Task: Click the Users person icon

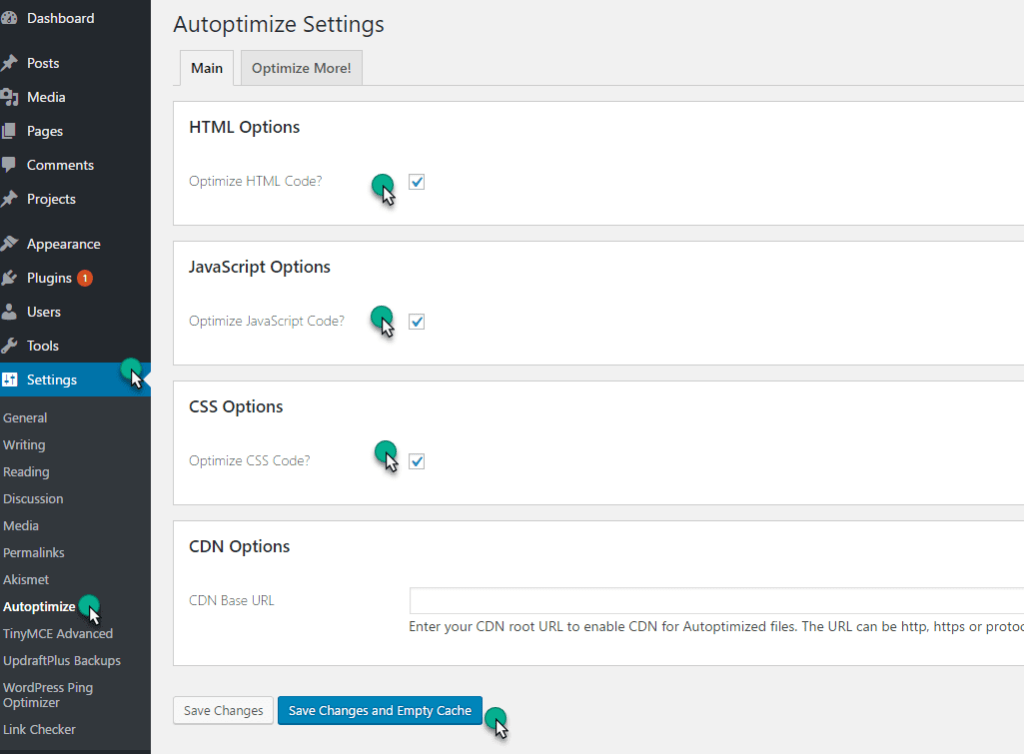Action: [8, 311]
